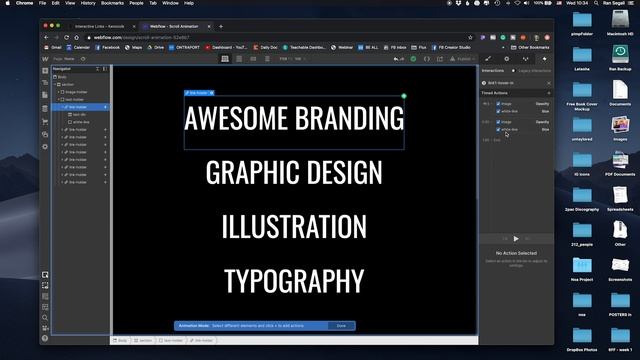Add a new timed action with plus icon
640x360 pixels.
click(549, 93)
